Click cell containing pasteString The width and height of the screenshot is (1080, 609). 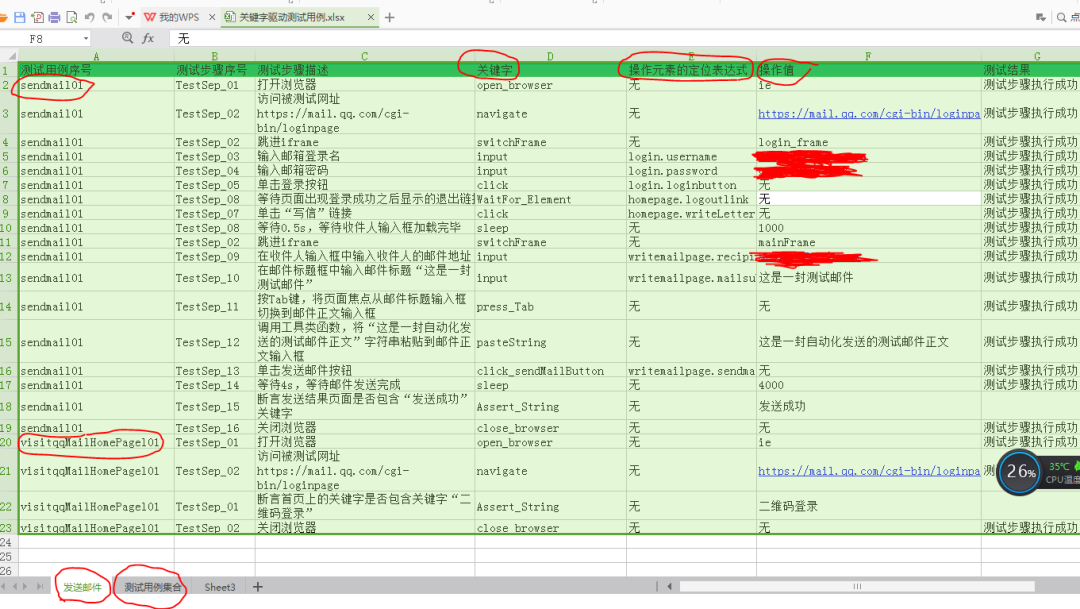point(550,342)
